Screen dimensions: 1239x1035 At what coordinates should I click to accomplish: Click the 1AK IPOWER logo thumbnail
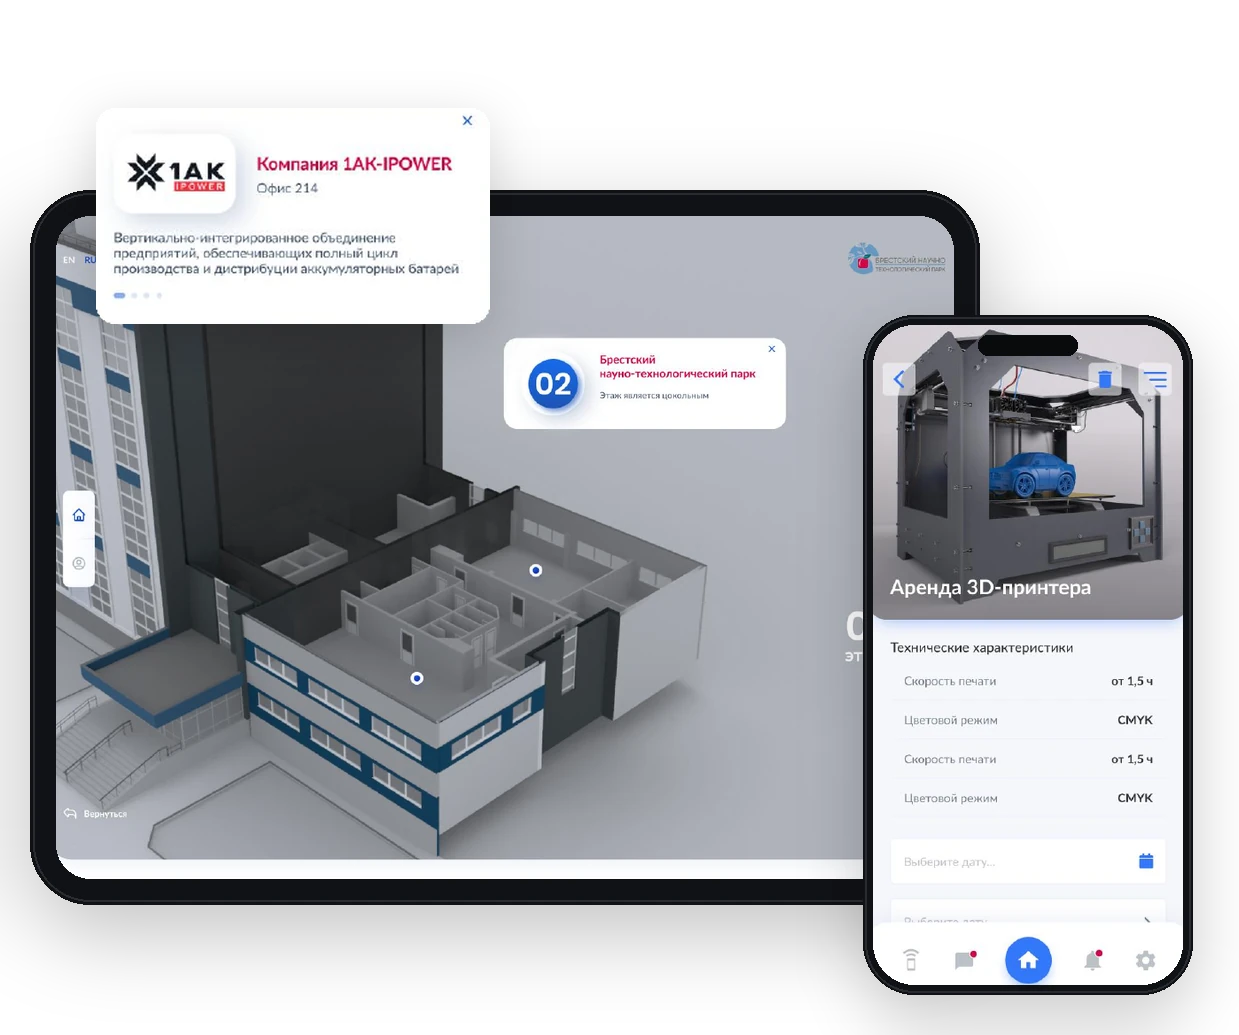click(x=175, y=173)
